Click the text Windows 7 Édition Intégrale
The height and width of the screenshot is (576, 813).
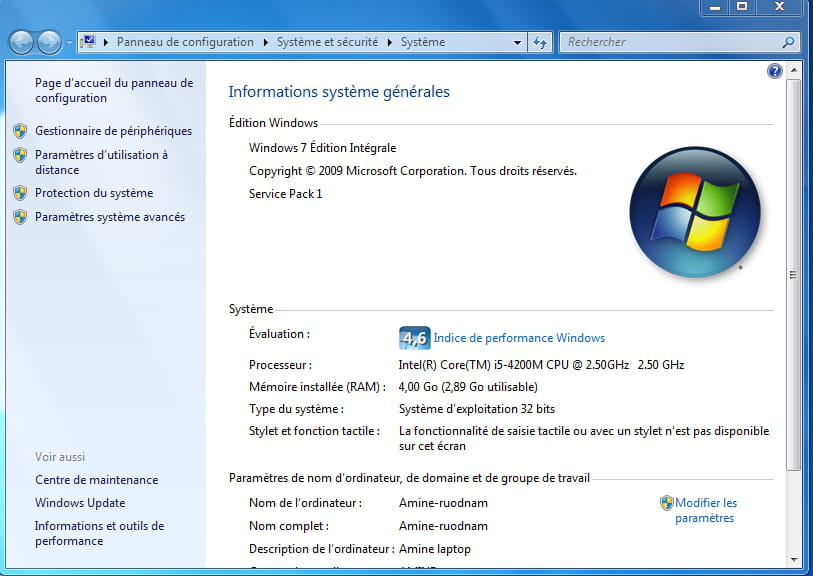323,148
